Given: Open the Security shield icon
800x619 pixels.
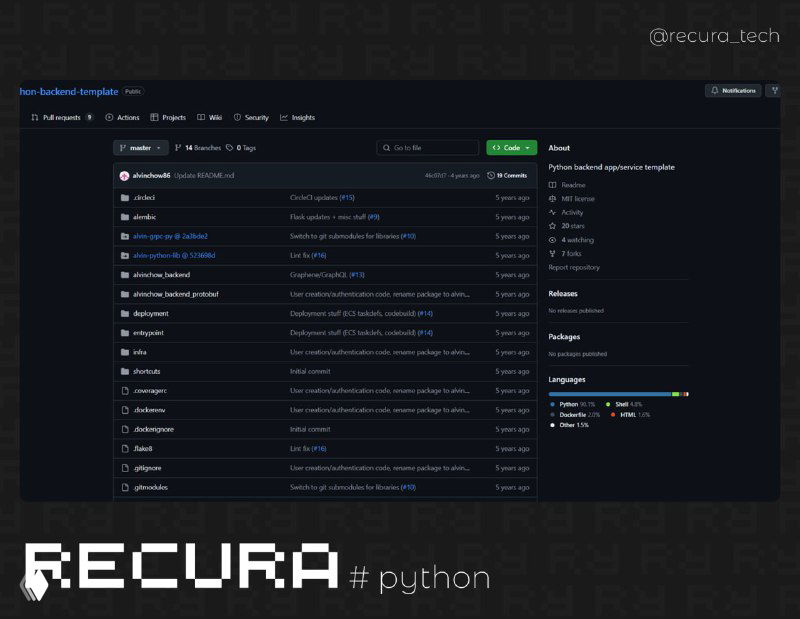Looking at the screenshot, I should coord(237,117).
